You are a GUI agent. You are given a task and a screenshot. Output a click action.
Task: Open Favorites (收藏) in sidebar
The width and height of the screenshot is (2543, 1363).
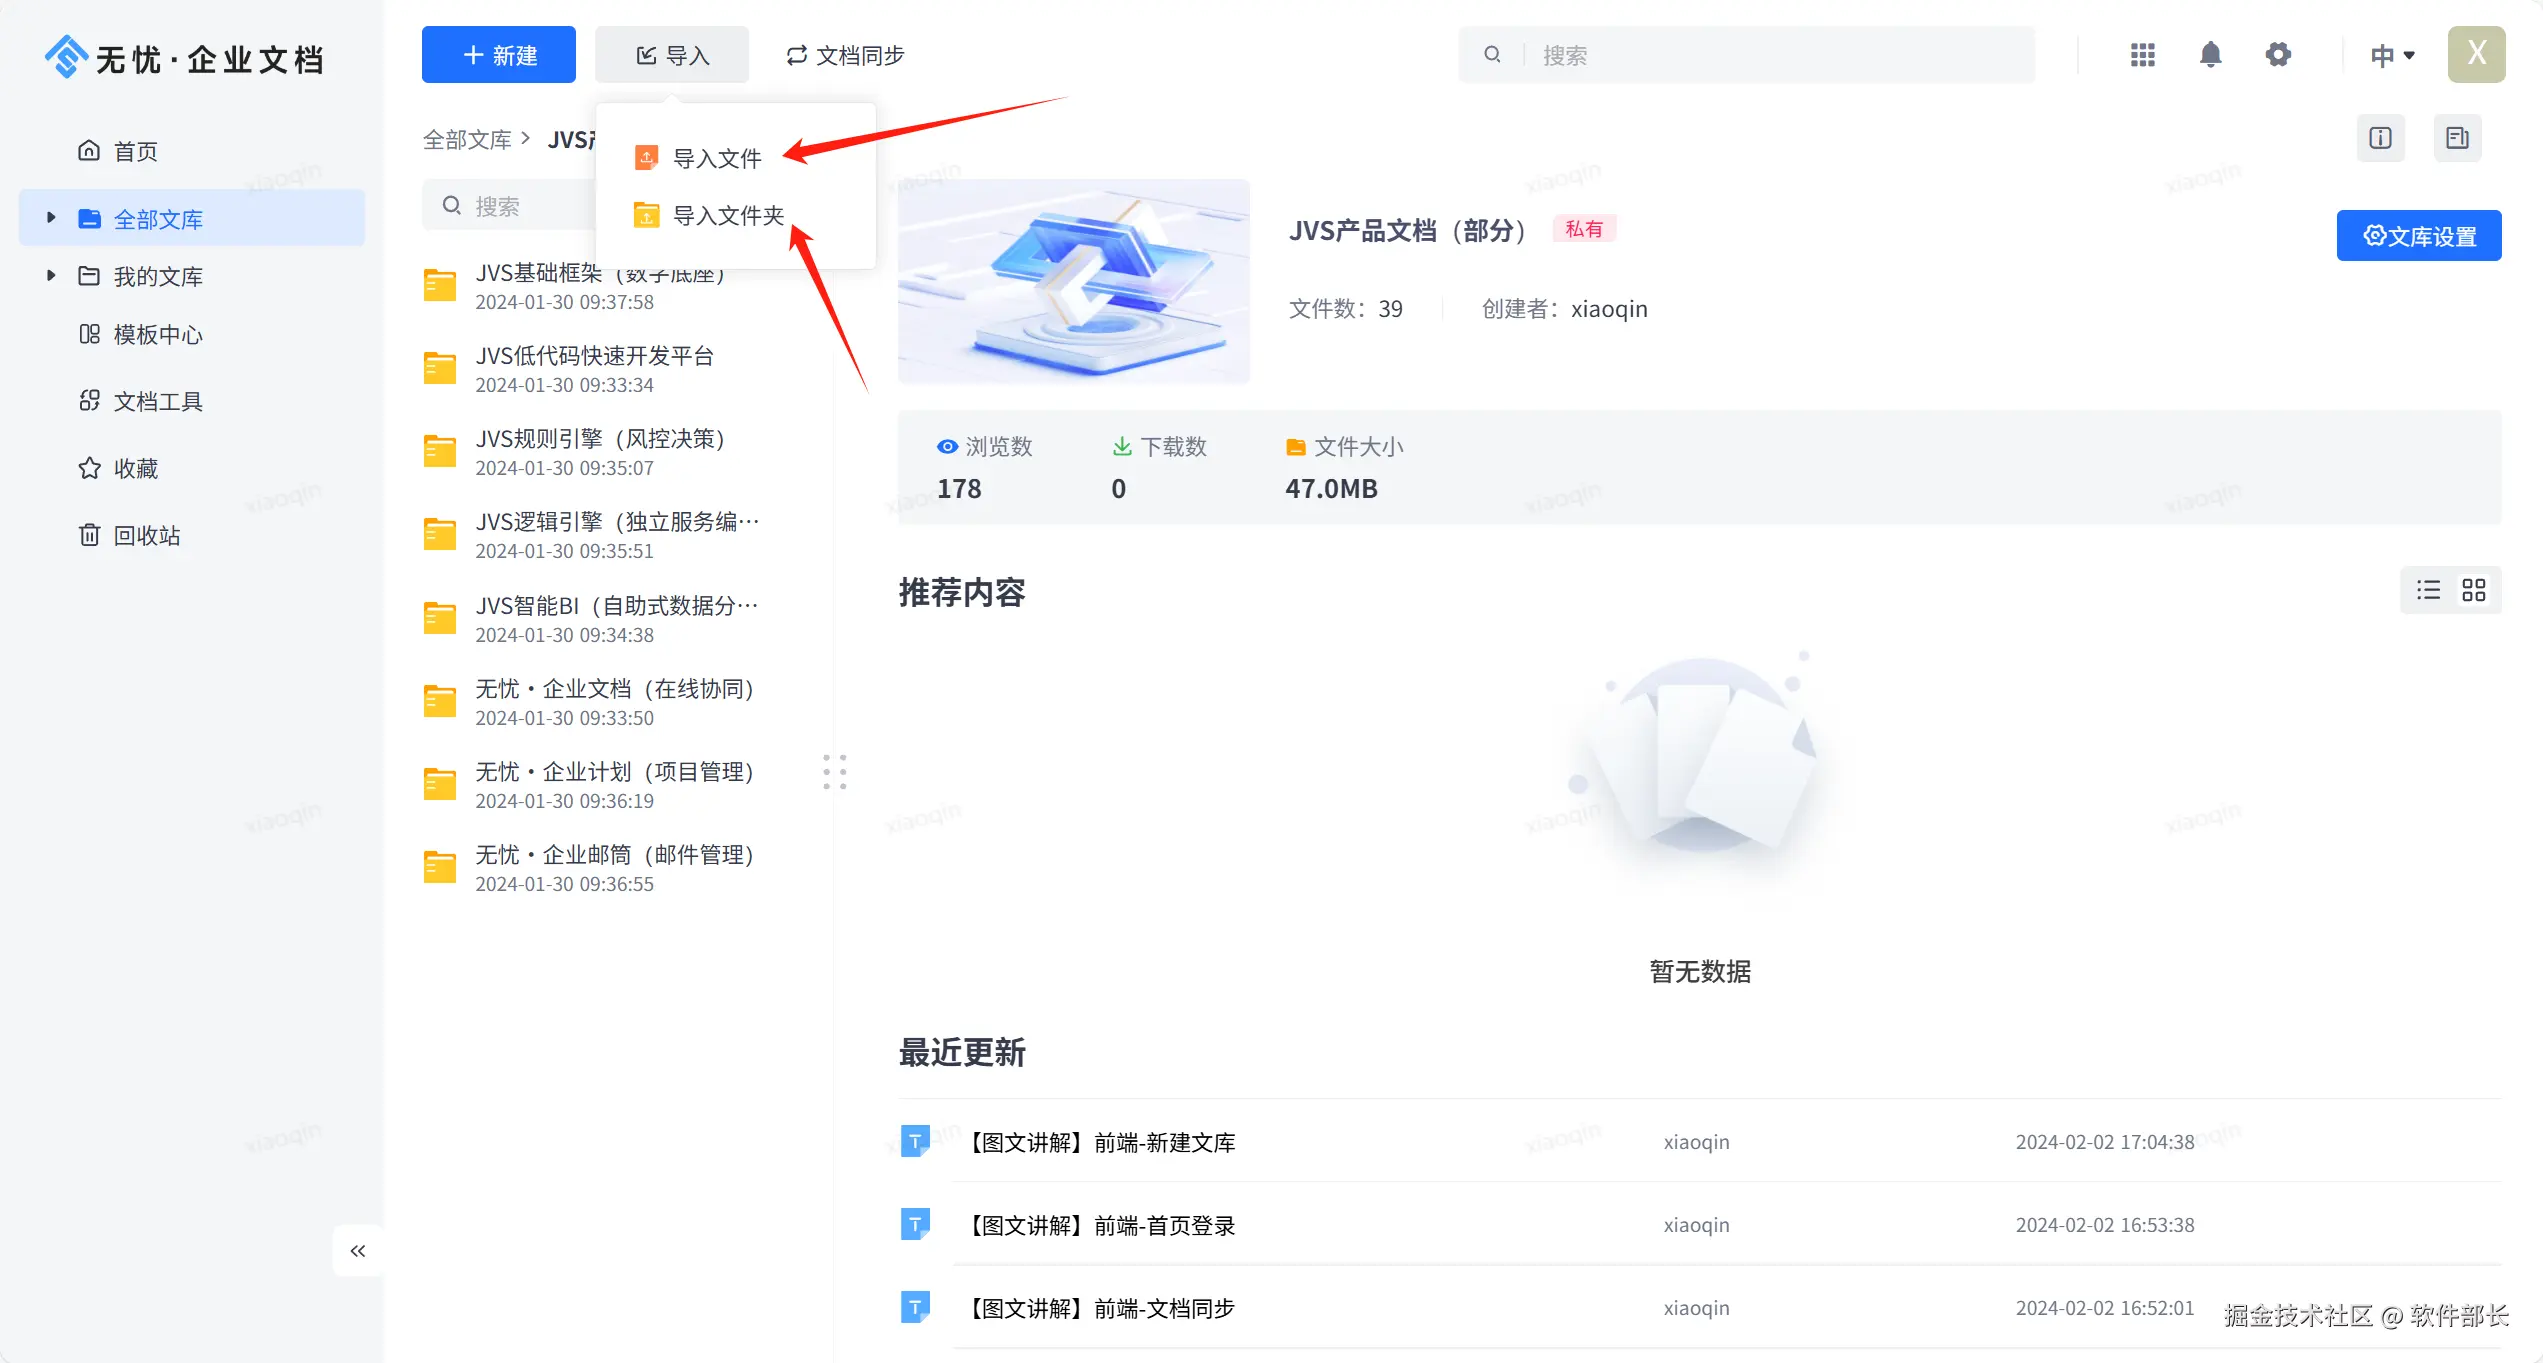coord(135,468)
